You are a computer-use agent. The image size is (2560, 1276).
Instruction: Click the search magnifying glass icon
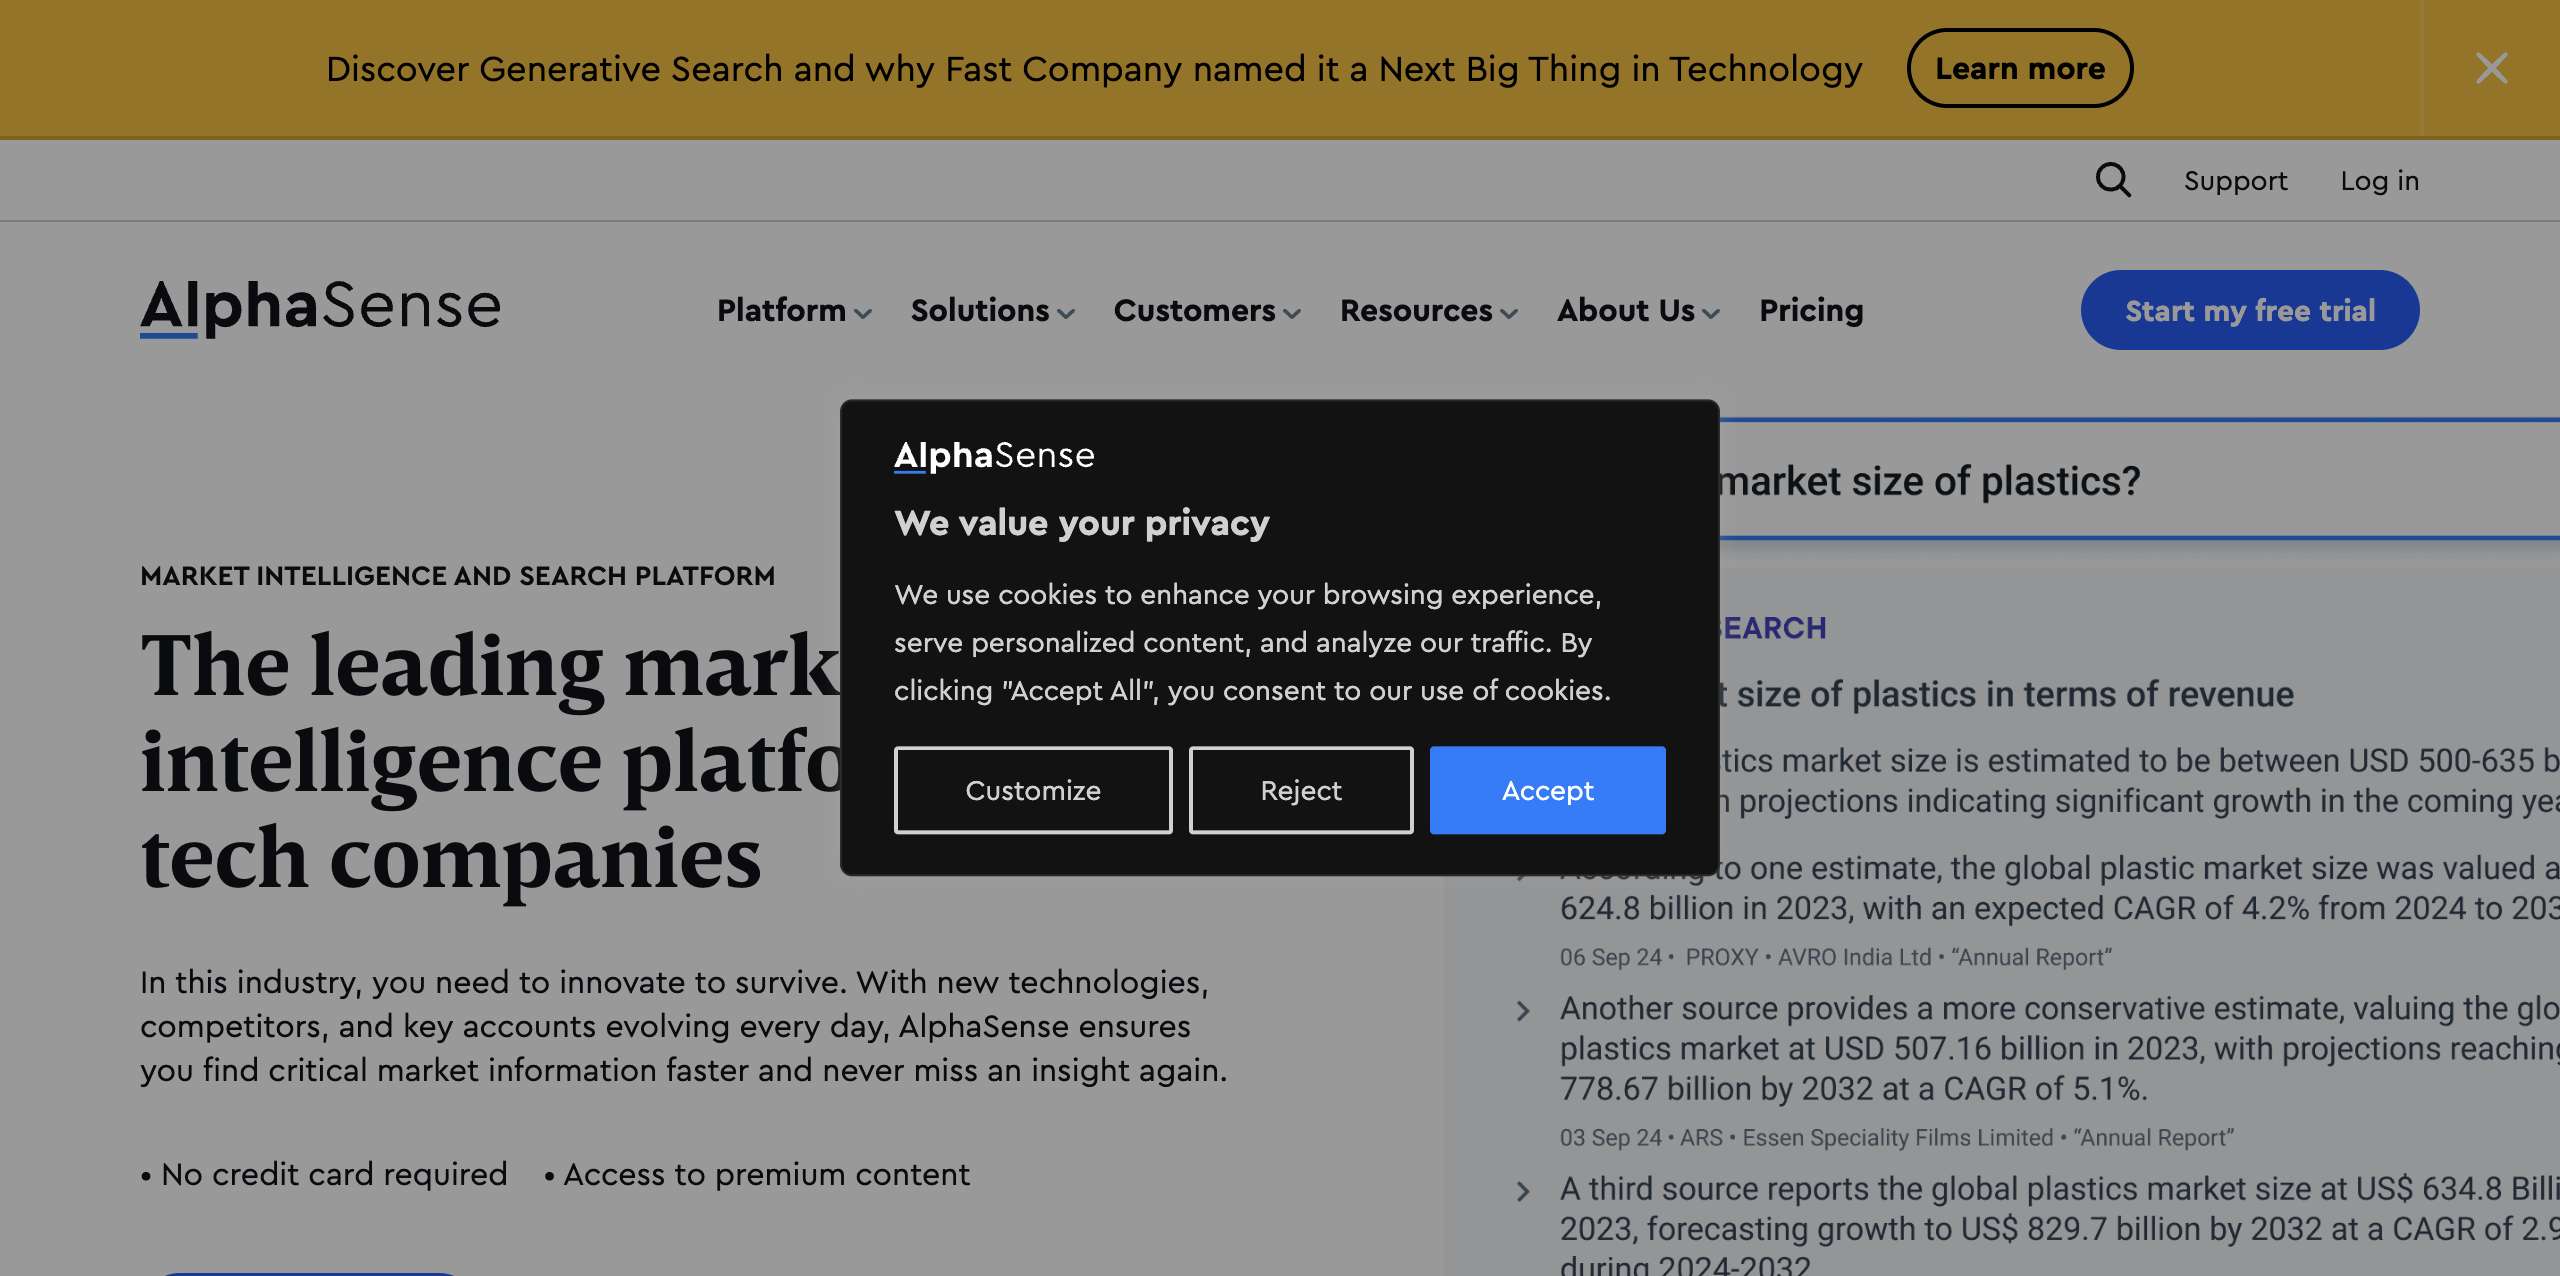[x=2114, y=180]
